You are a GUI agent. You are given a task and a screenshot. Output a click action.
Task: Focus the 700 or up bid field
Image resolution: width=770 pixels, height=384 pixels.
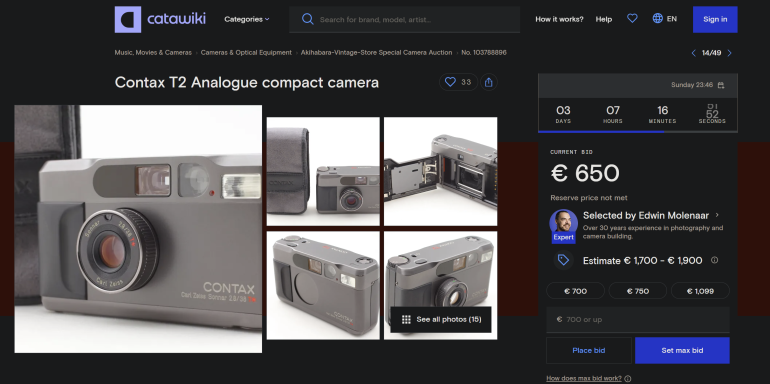(638, 320)
